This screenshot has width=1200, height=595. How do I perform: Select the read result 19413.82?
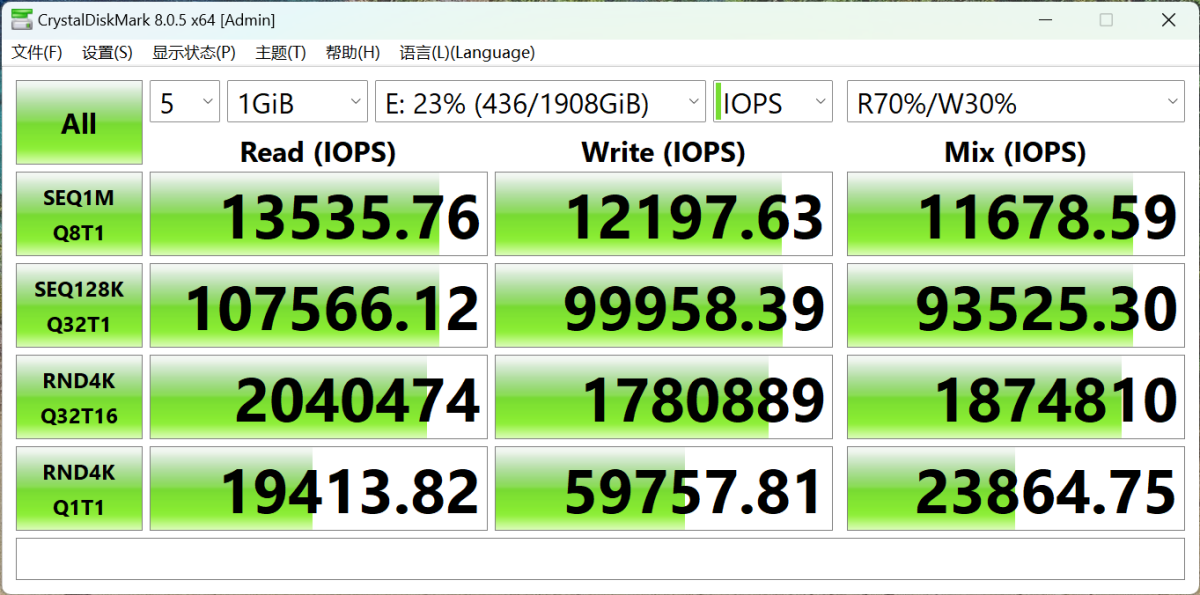318,488
